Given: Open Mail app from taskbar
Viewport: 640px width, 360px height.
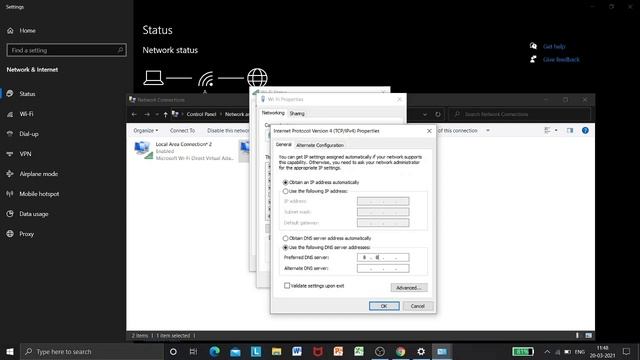Looking at the screenshot, I should (x=235, y=351).
